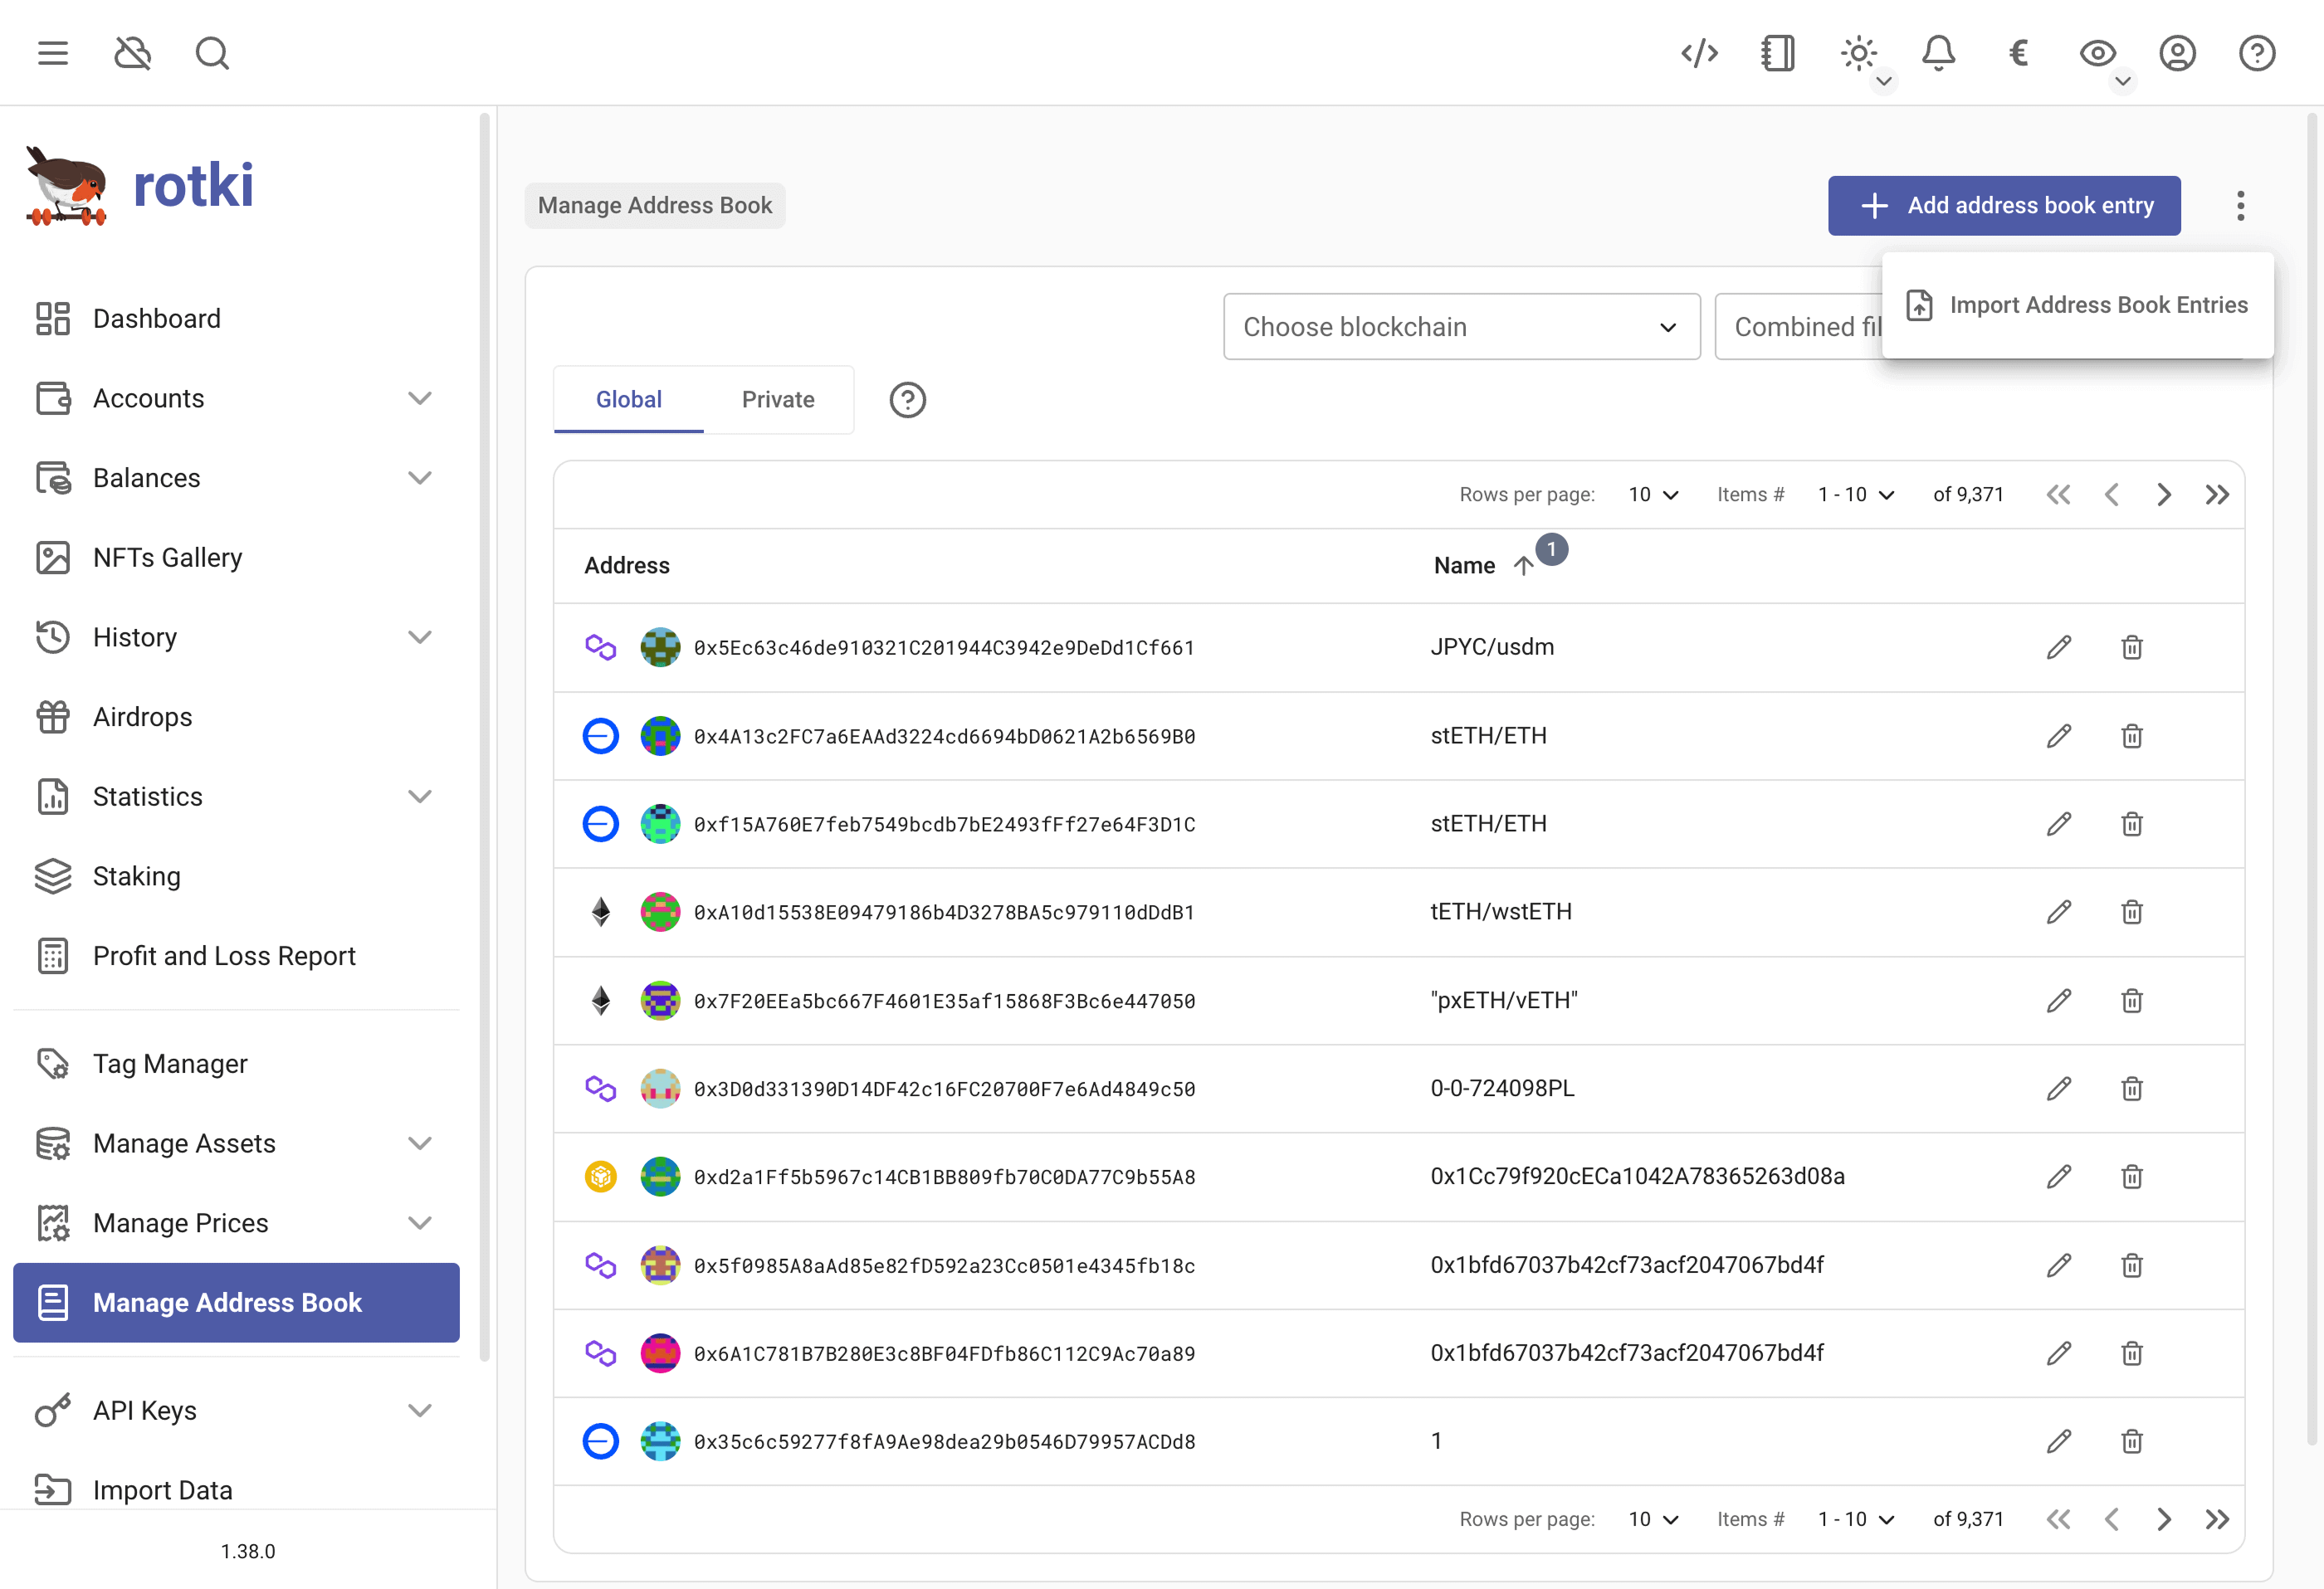
Task: Go to previous page in top pagination
Action: pyautogui.click(x=2111, y=495)
